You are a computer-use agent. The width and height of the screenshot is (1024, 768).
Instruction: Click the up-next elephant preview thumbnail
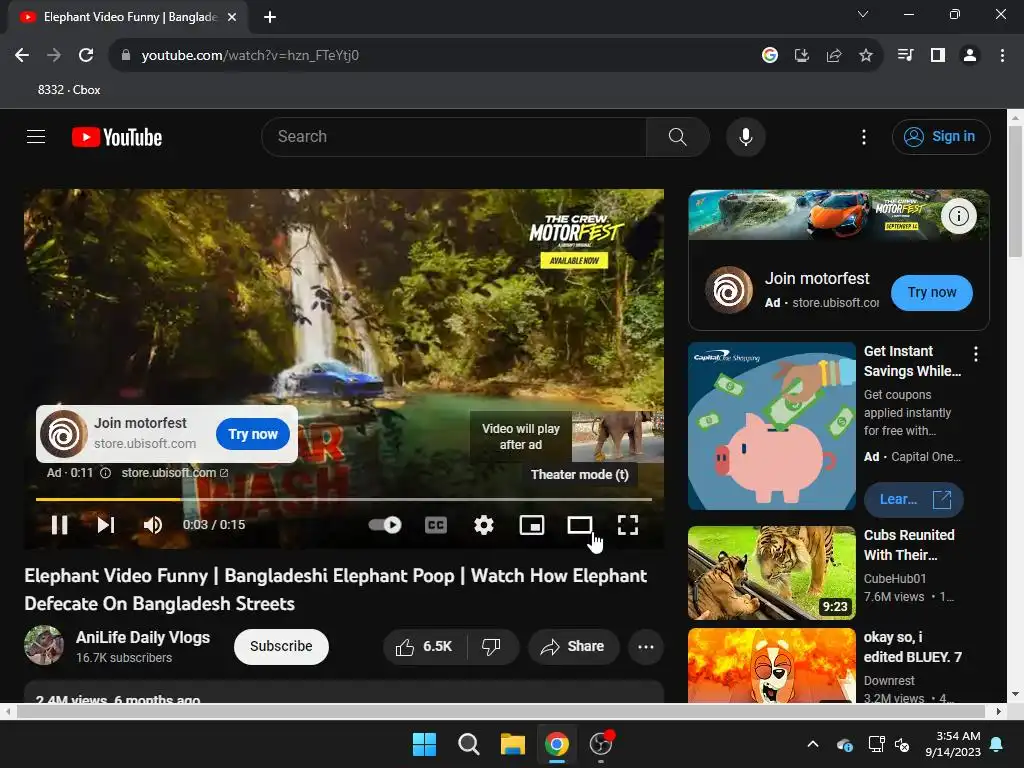point(618,437)
